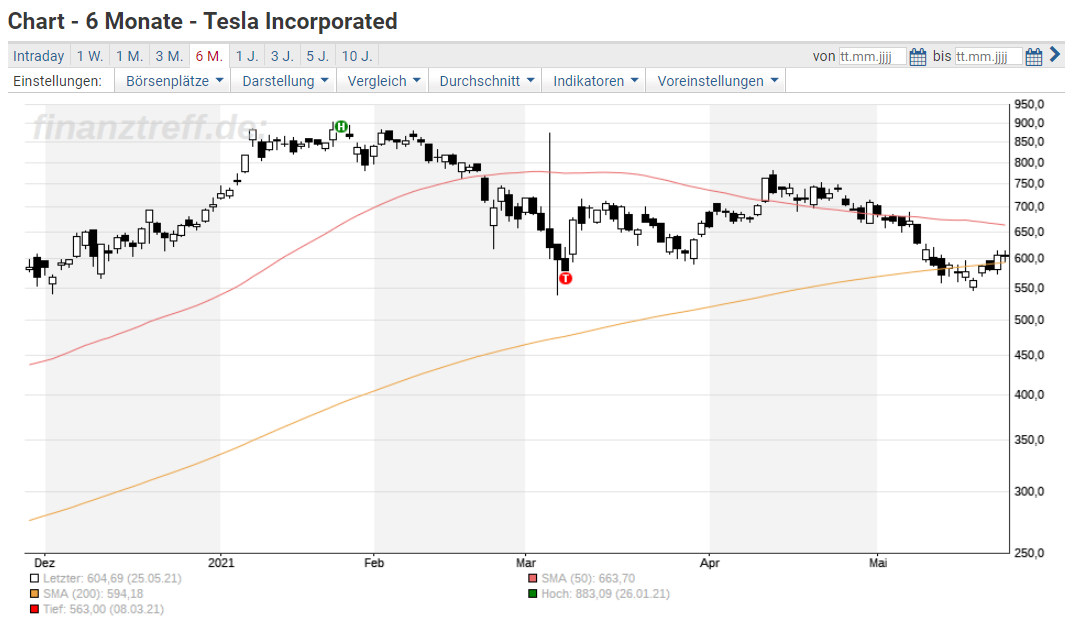Click the '2021' x-axis label
Screen dimensions: 1065x630
pyautogui.click(x=221, y=563)
